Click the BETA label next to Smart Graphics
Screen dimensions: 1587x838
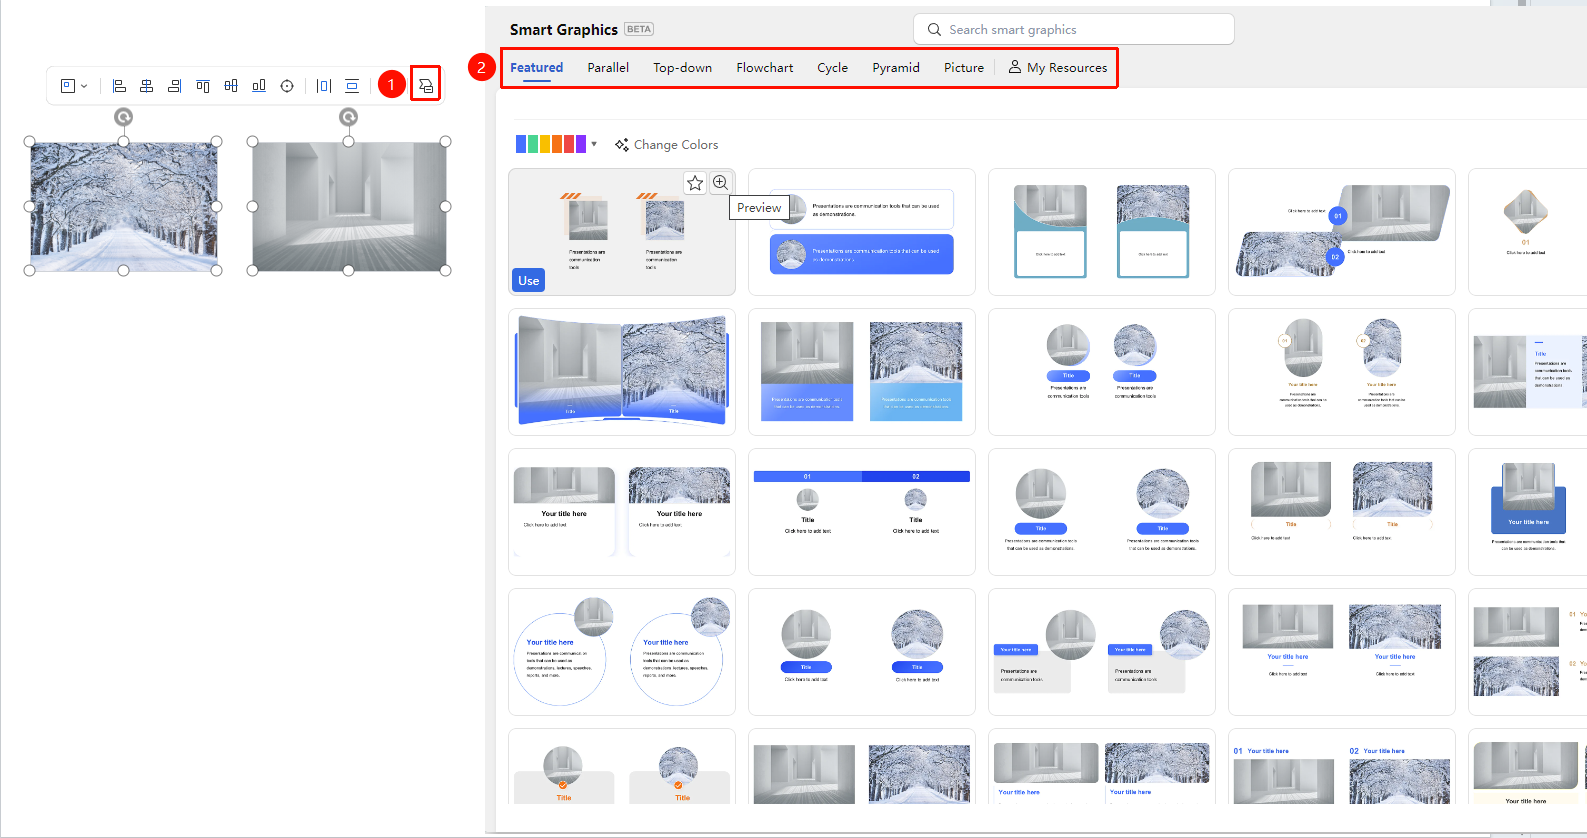pyautogui.click(x=639, y=29)
